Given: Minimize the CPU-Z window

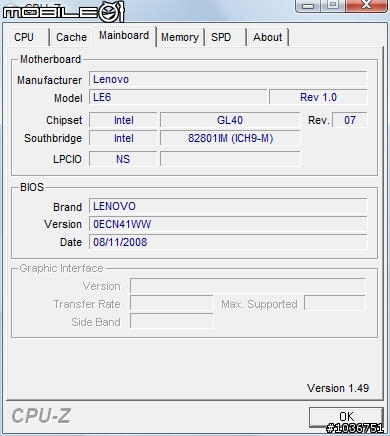Looking at the screenshot, I should coord(308,5).
